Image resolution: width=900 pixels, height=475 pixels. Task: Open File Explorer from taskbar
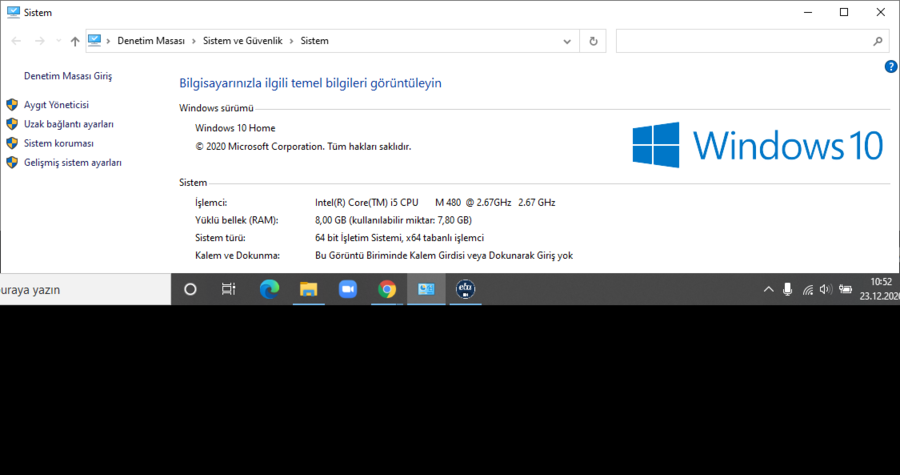point(309,290)
